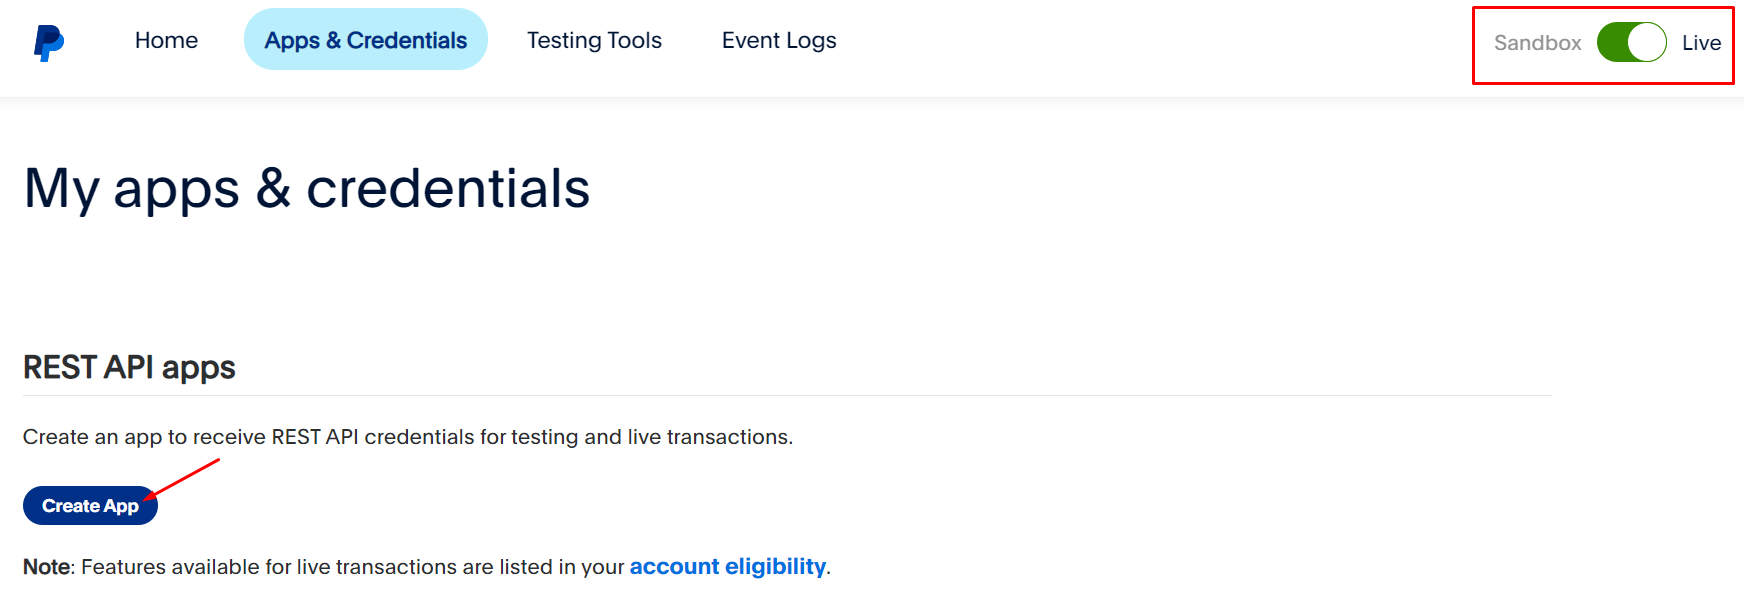Click the PayPal logo icon

pyautogui.click(x=49, y=43)
